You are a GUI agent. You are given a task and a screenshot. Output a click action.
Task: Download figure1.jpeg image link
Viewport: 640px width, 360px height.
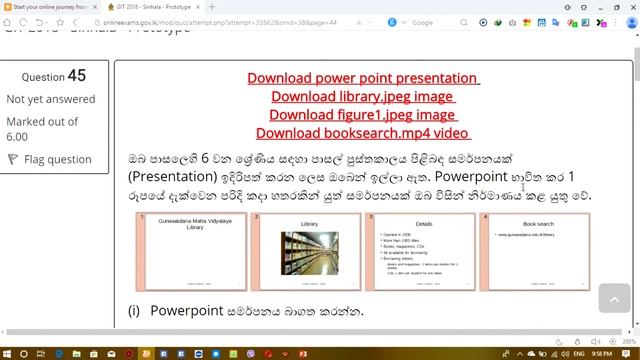pos(363,115)
